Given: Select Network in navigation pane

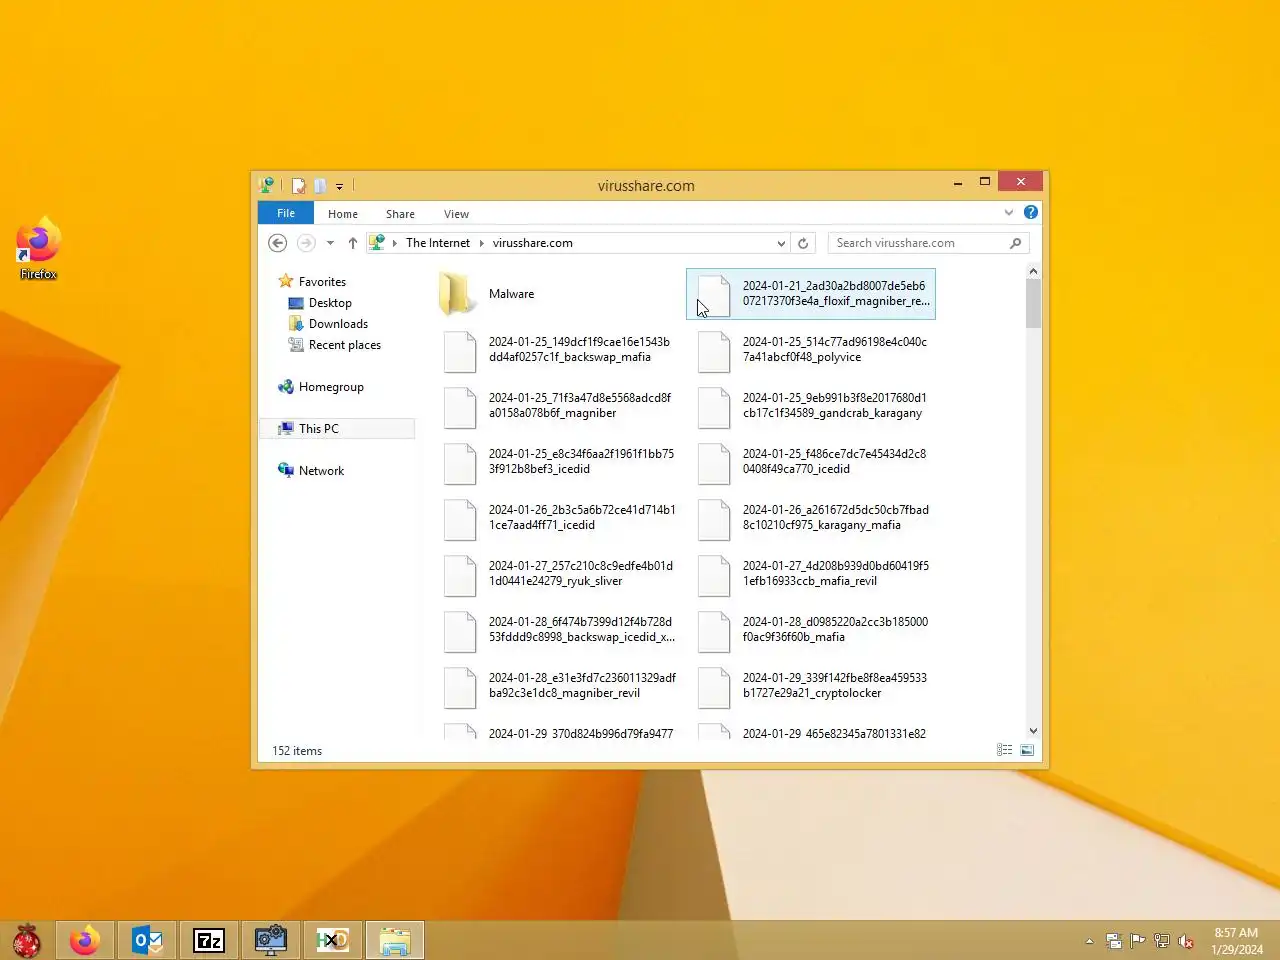Looking at the screenshot, I should click(x=321, y=471).
